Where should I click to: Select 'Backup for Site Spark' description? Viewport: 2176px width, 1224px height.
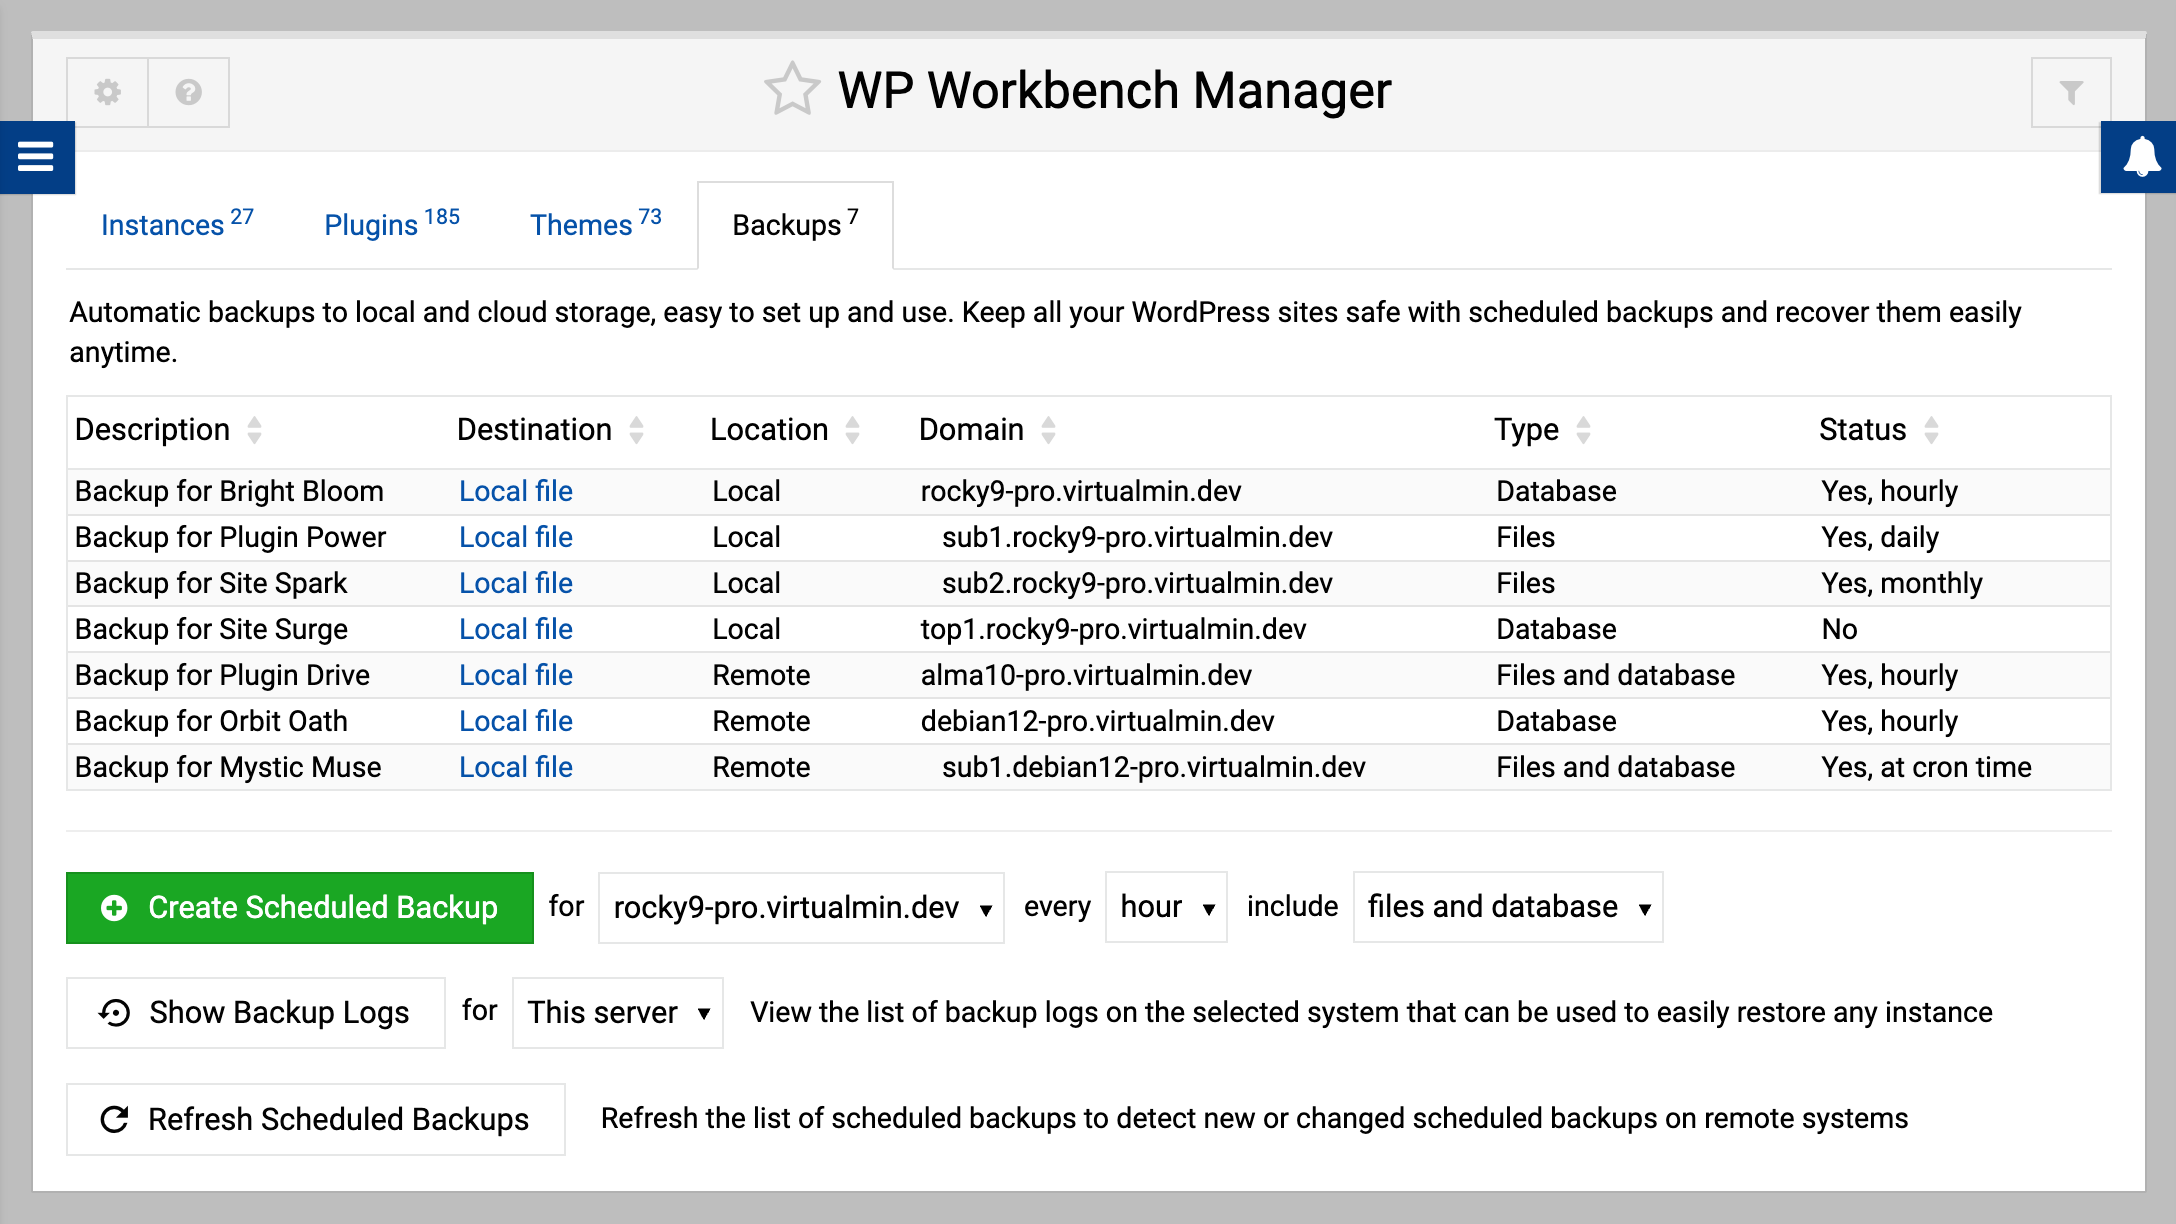pyautogui.click(x=211, y=583)
